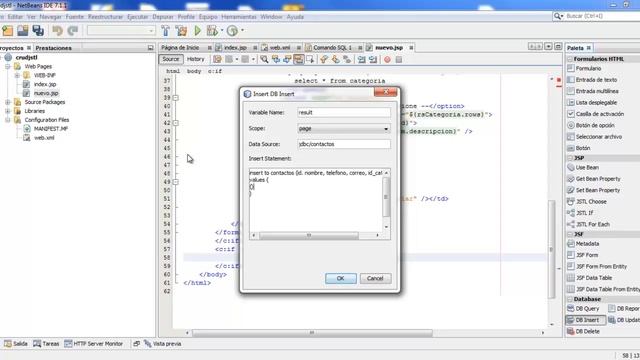Click inside the Insert Statement textarea
Viewport: 640px width, 360px height.
pyautogui.click(x=316, y=200)
